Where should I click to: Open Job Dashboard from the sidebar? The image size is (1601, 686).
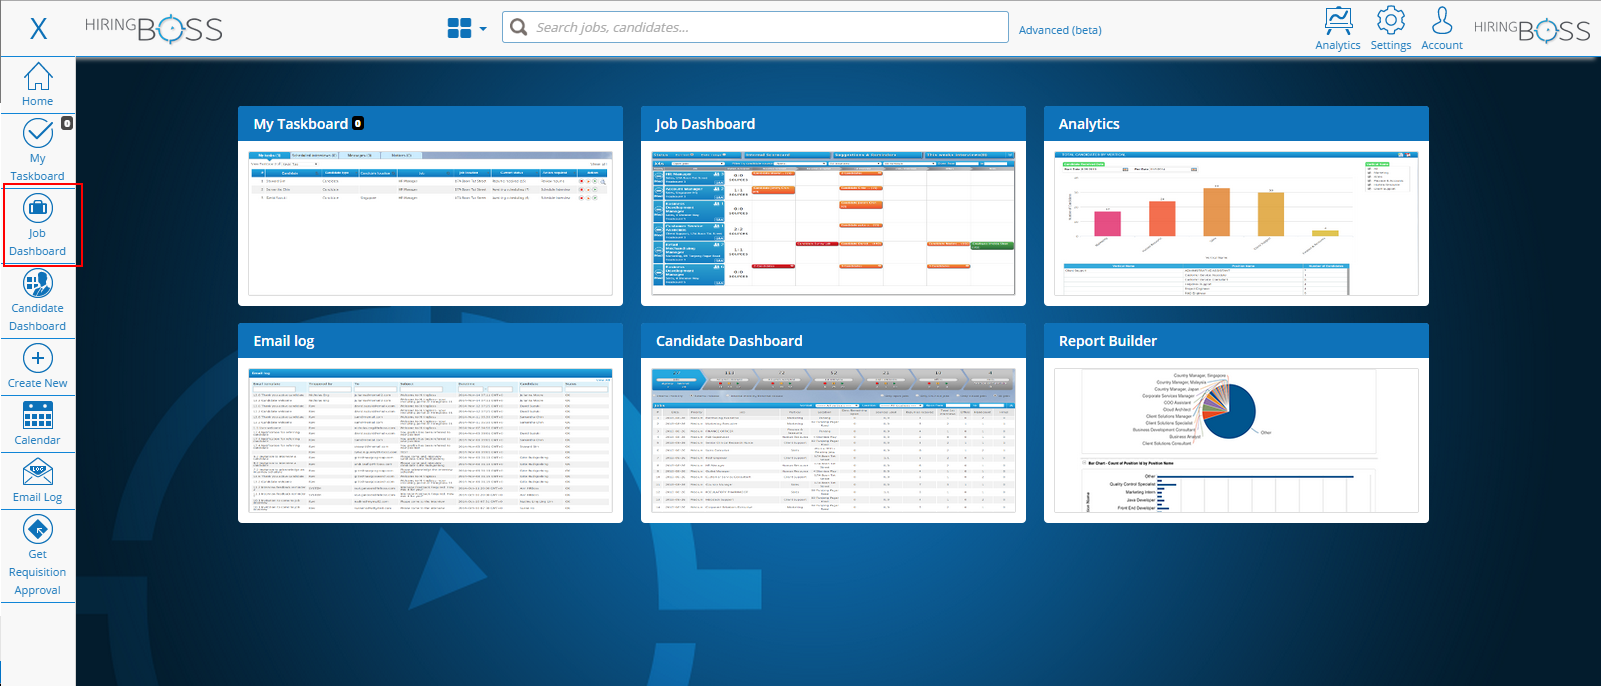(x=38, y=226)
